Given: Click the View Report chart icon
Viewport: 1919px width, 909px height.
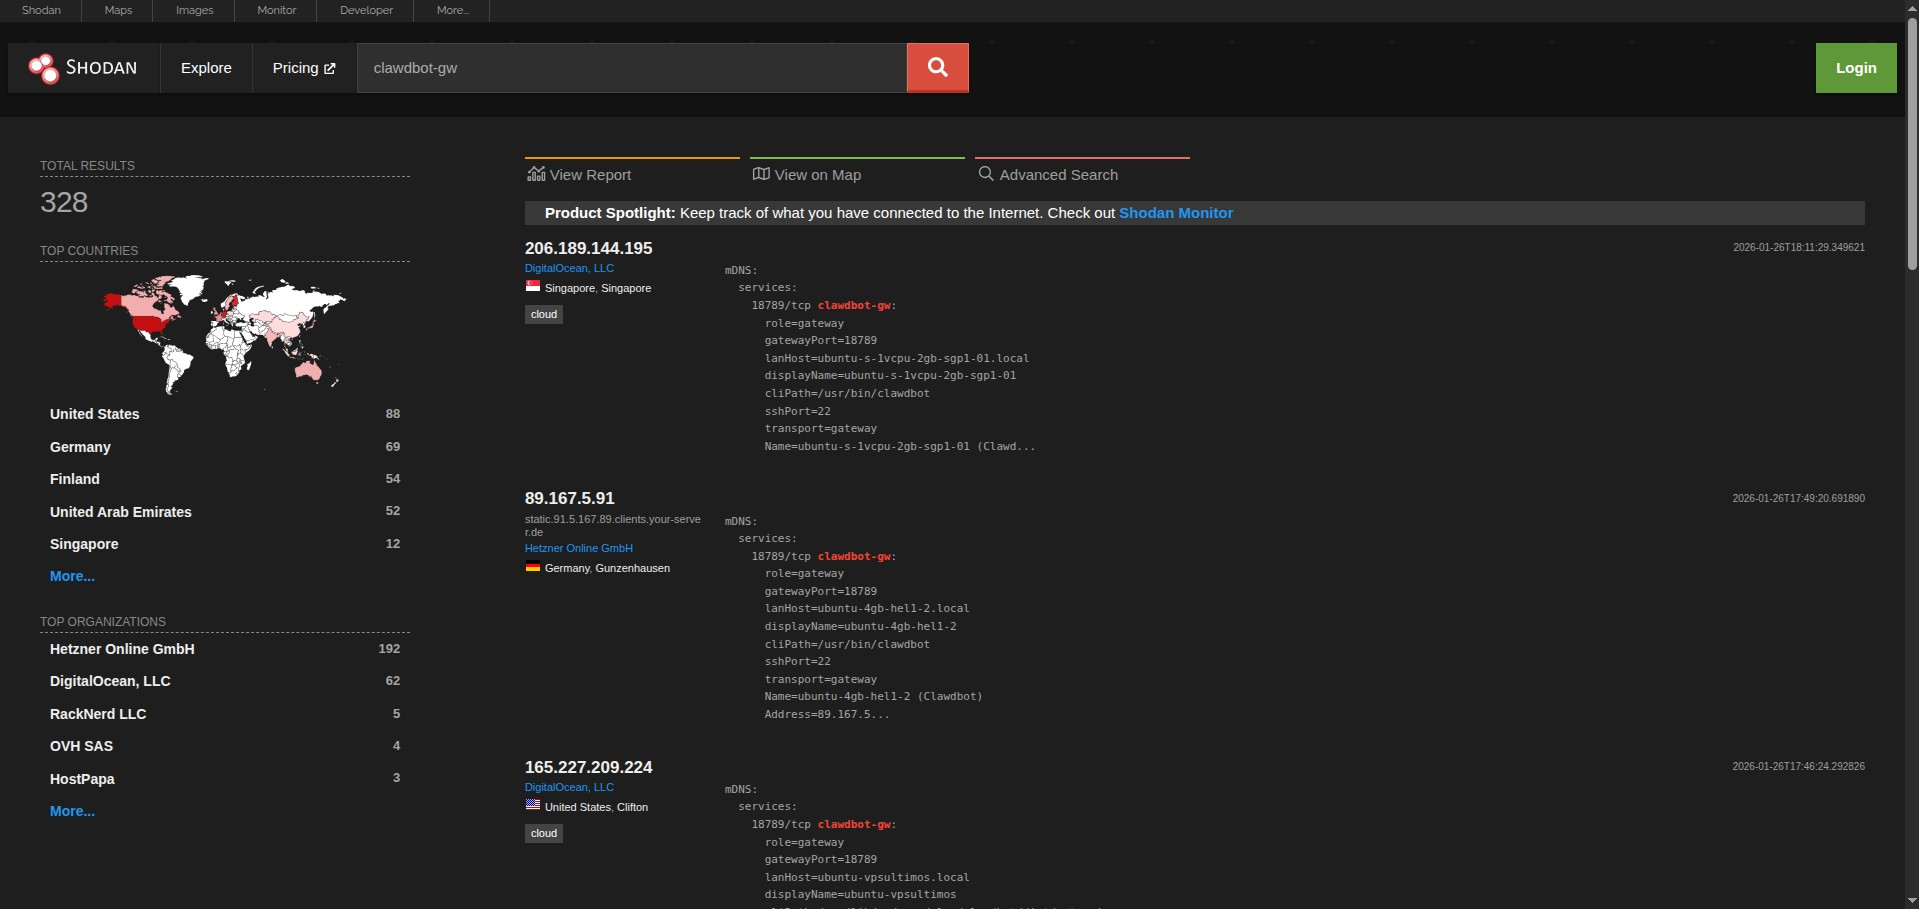Looking at the screenshot, I should pyautogui.click(x=536, y=174).
